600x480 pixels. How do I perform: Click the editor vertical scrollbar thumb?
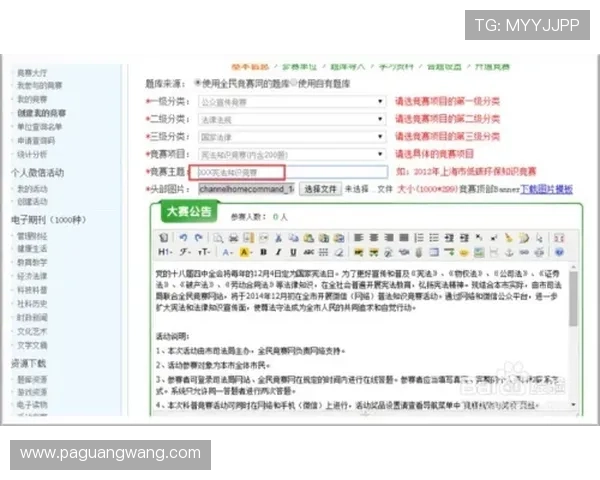[573, 299]
